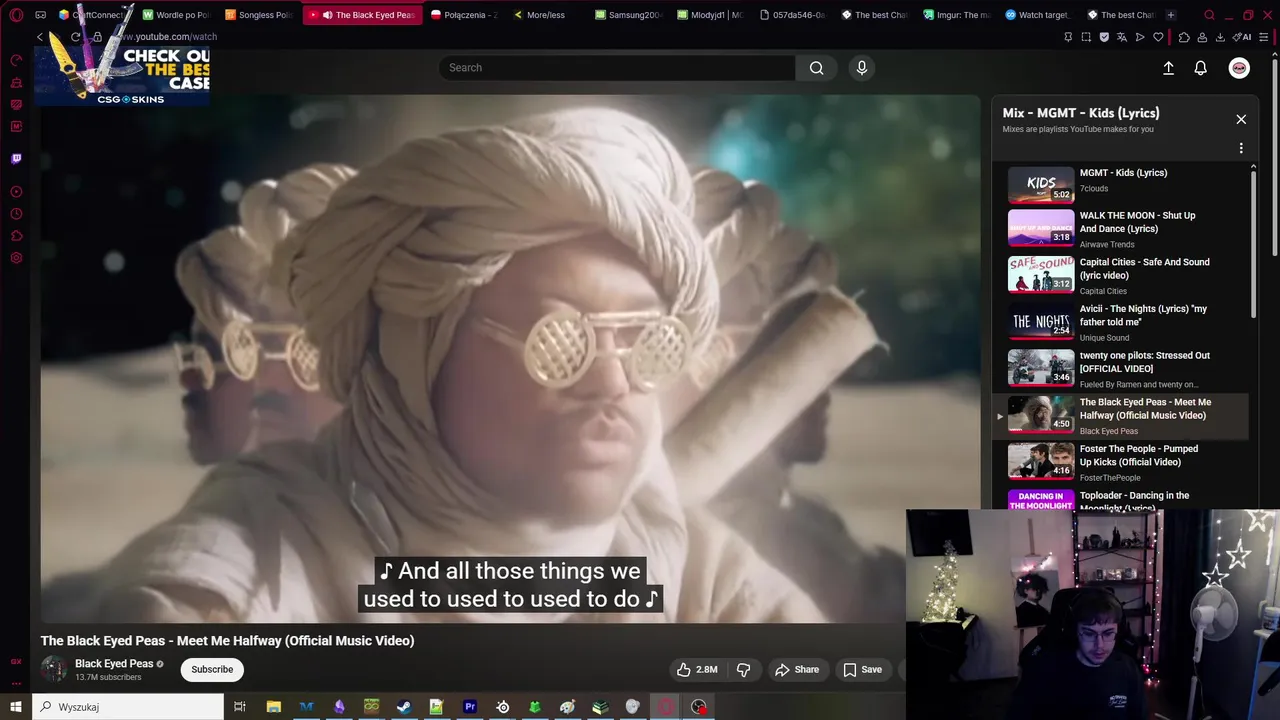Select current Meet Me Halfway playlist entry

pyautogui.click(x=1122, y=416)
